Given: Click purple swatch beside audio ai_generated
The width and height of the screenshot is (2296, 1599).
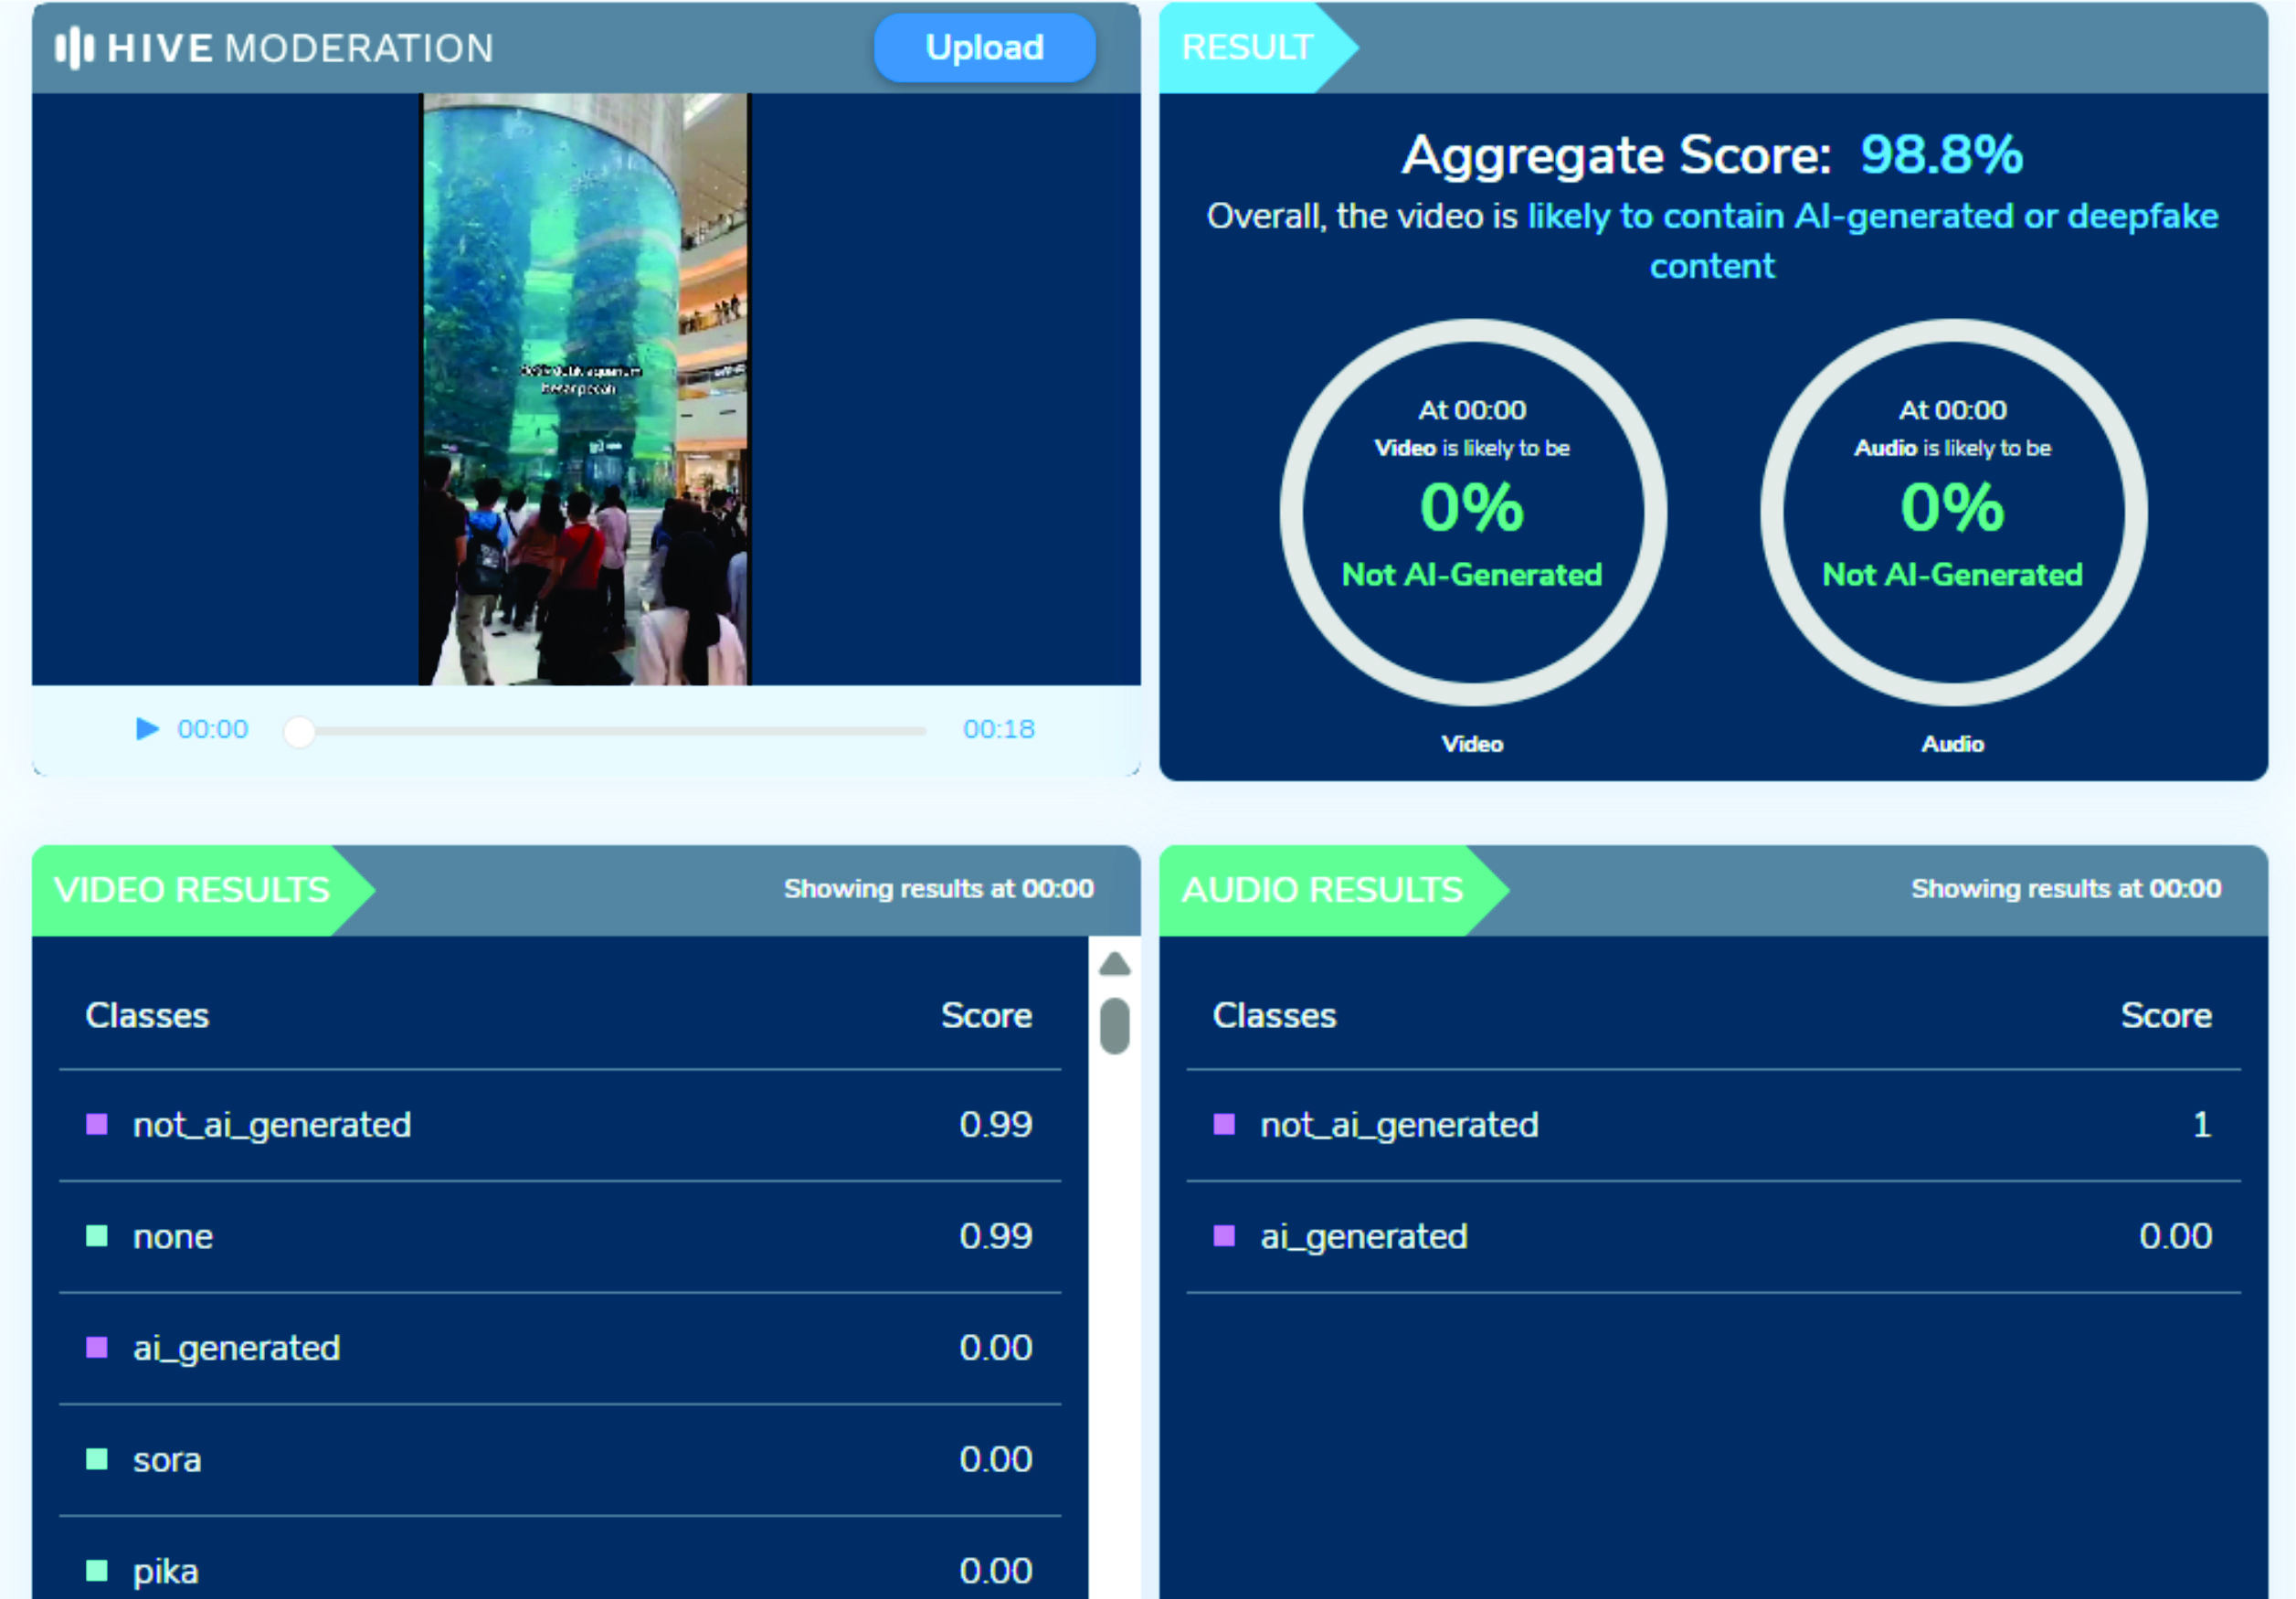Looking at the screenshot, I should pyautogui.click(x=1224, y=1236).
